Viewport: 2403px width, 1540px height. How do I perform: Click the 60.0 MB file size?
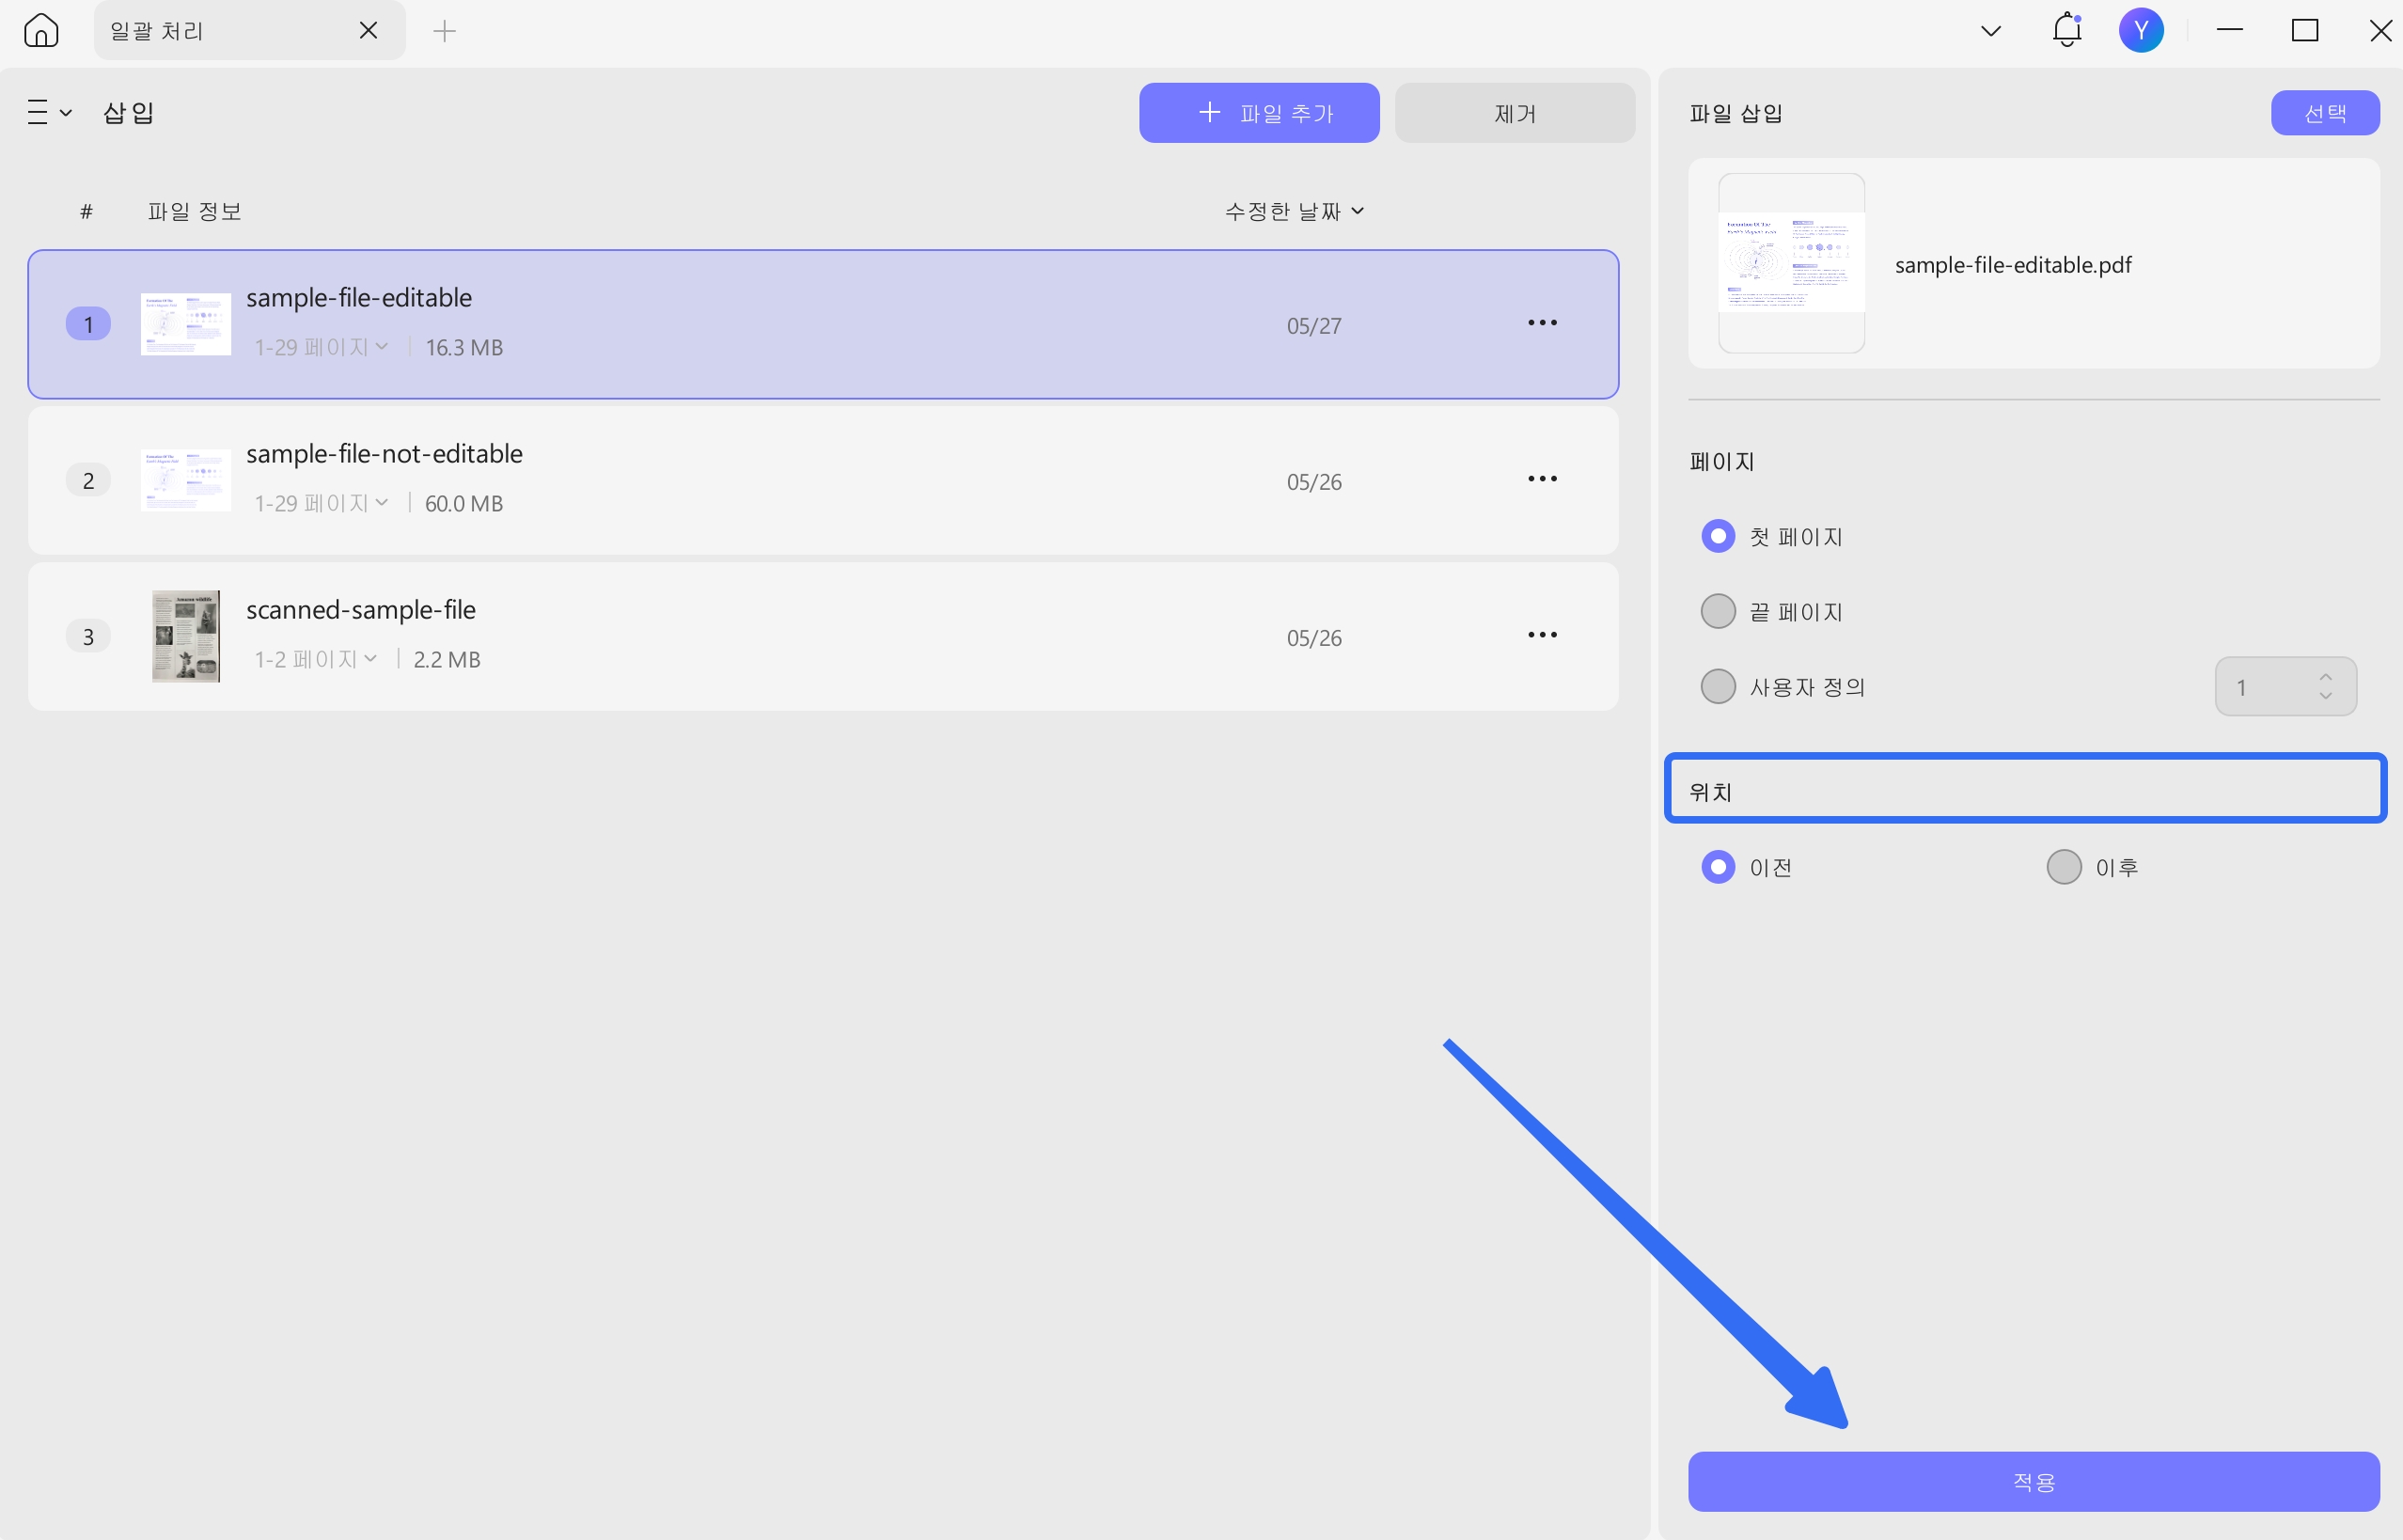click(464, 503)
